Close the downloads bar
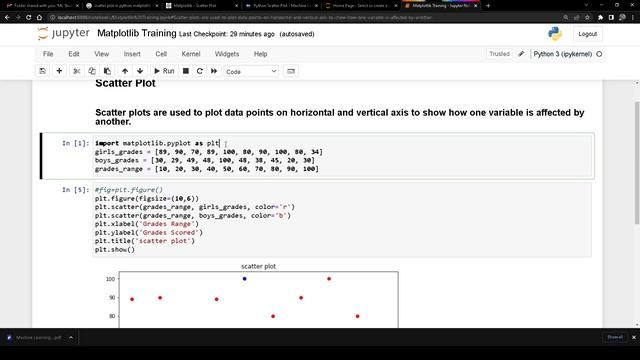The width and height of the screenshot is (640, 360). click(x=634, y=338)
